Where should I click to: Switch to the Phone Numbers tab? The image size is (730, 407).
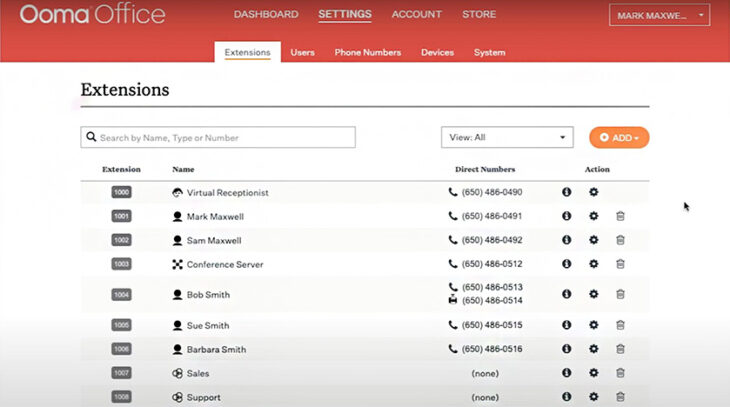point(367,52)
